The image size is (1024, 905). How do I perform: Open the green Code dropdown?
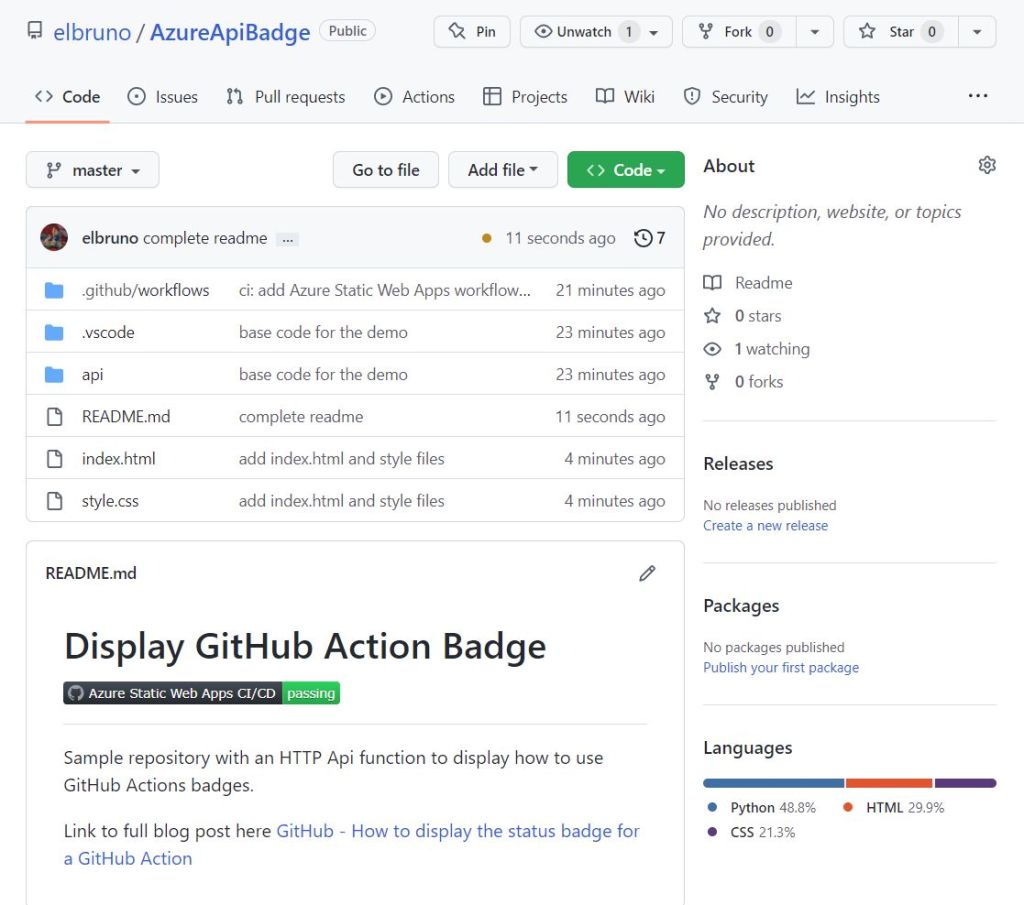pos(625,170)
